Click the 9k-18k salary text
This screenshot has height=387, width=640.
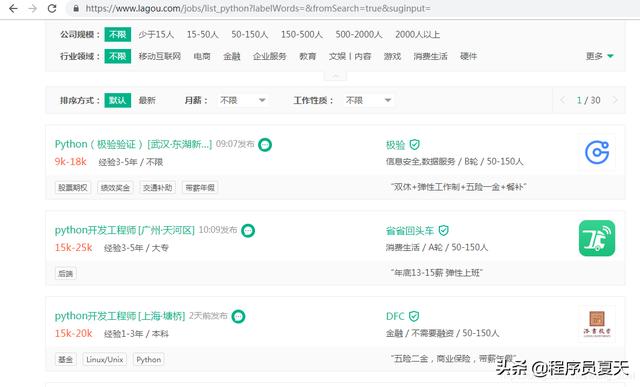(71, 162)
